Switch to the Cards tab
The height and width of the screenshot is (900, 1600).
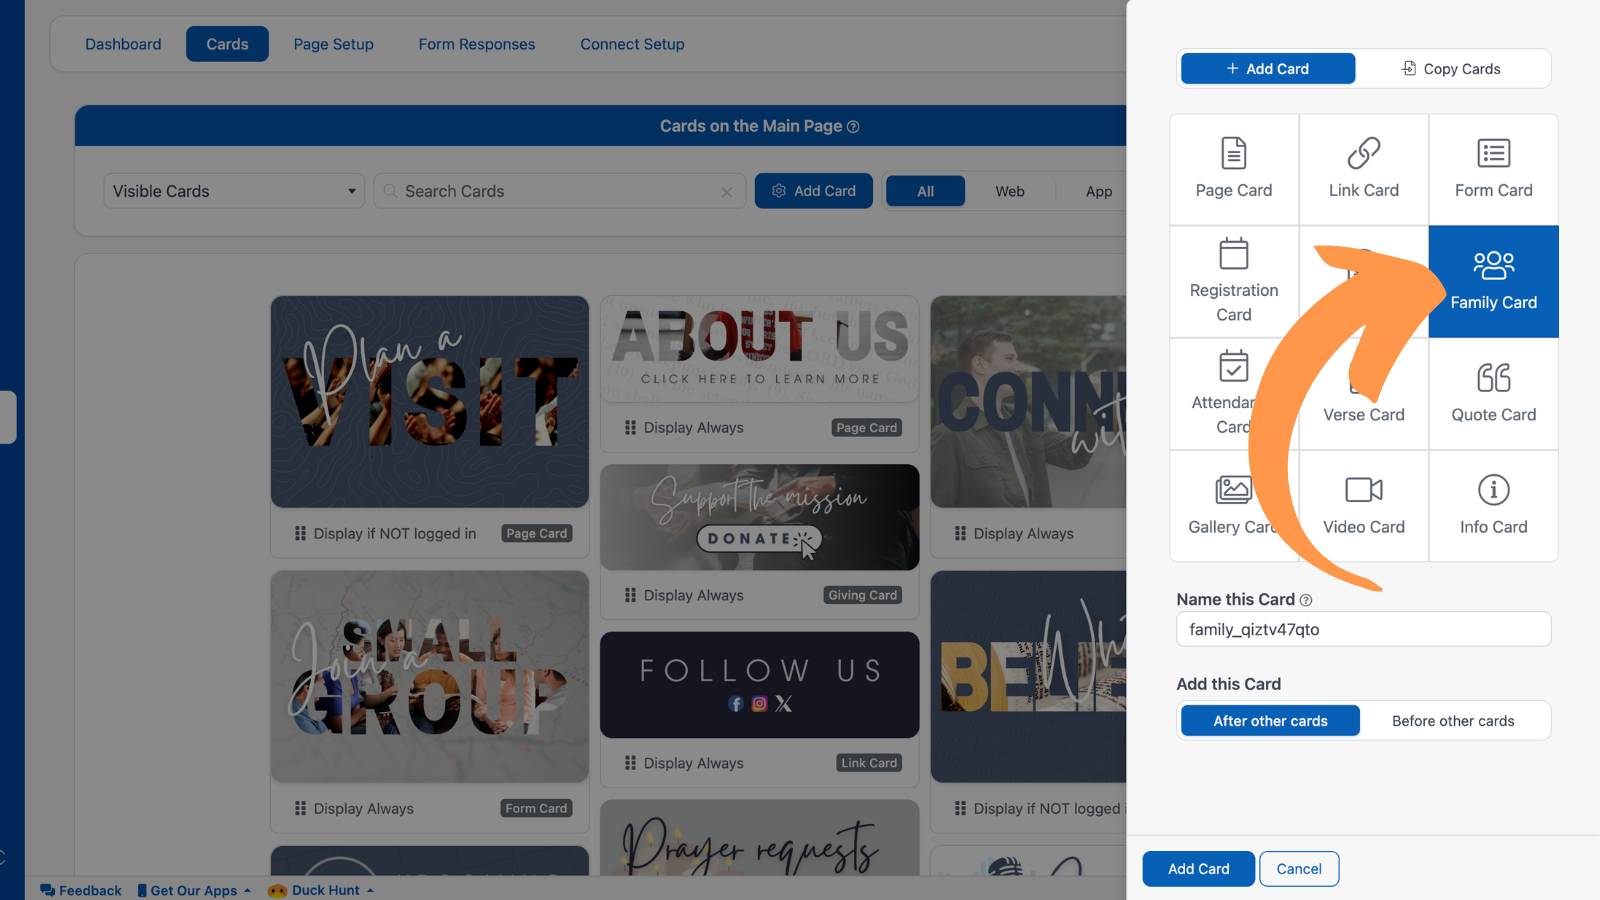227,44
